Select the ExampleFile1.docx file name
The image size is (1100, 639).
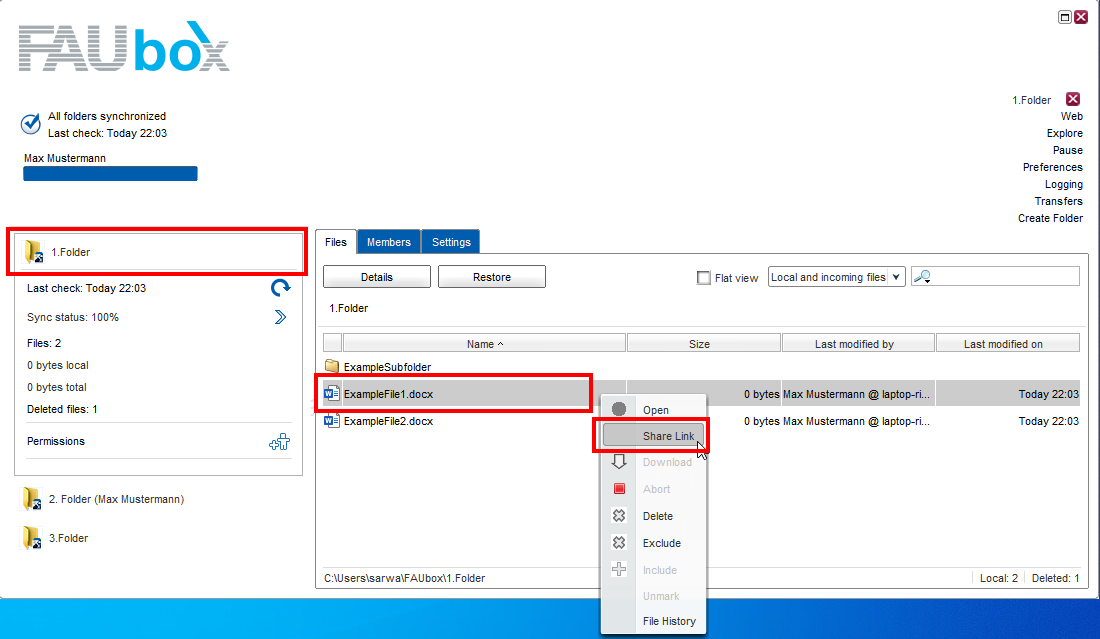point(388,394)
